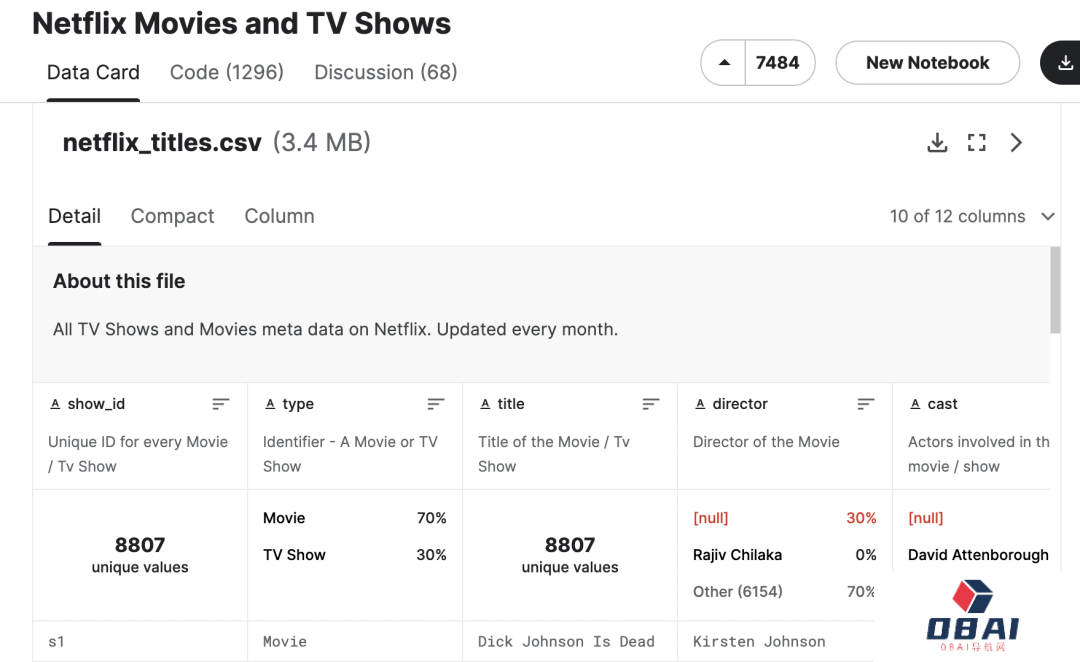Select the Detail view tab

coord(74,216)
